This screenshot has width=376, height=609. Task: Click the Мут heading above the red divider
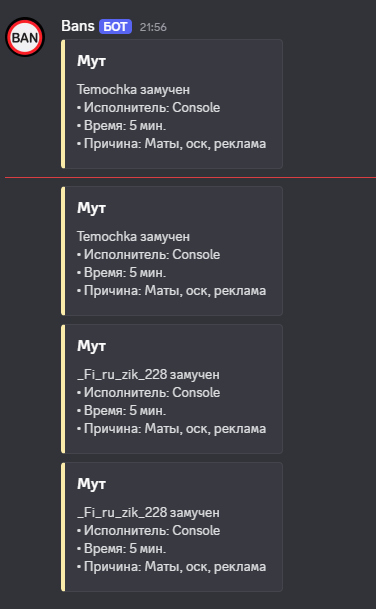tap(91, 61)
